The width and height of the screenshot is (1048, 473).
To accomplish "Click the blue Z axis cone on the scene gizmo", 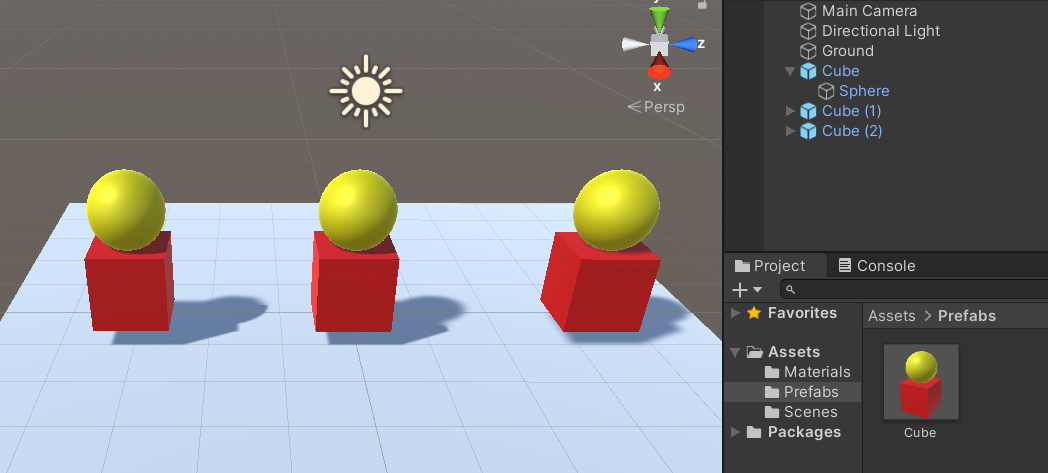I will coord(684,44).
